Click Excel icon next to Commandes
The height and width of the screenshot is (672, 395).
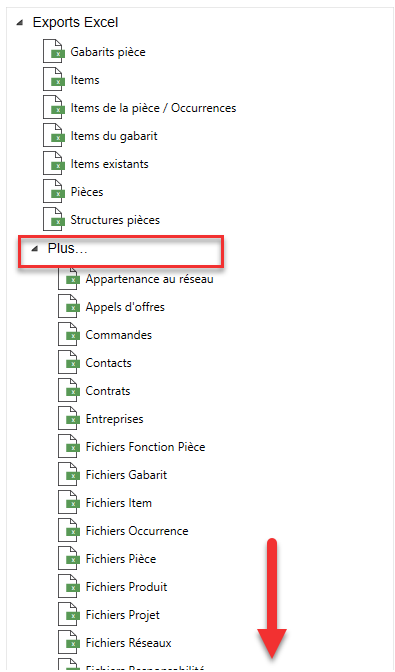click(69, 335)
